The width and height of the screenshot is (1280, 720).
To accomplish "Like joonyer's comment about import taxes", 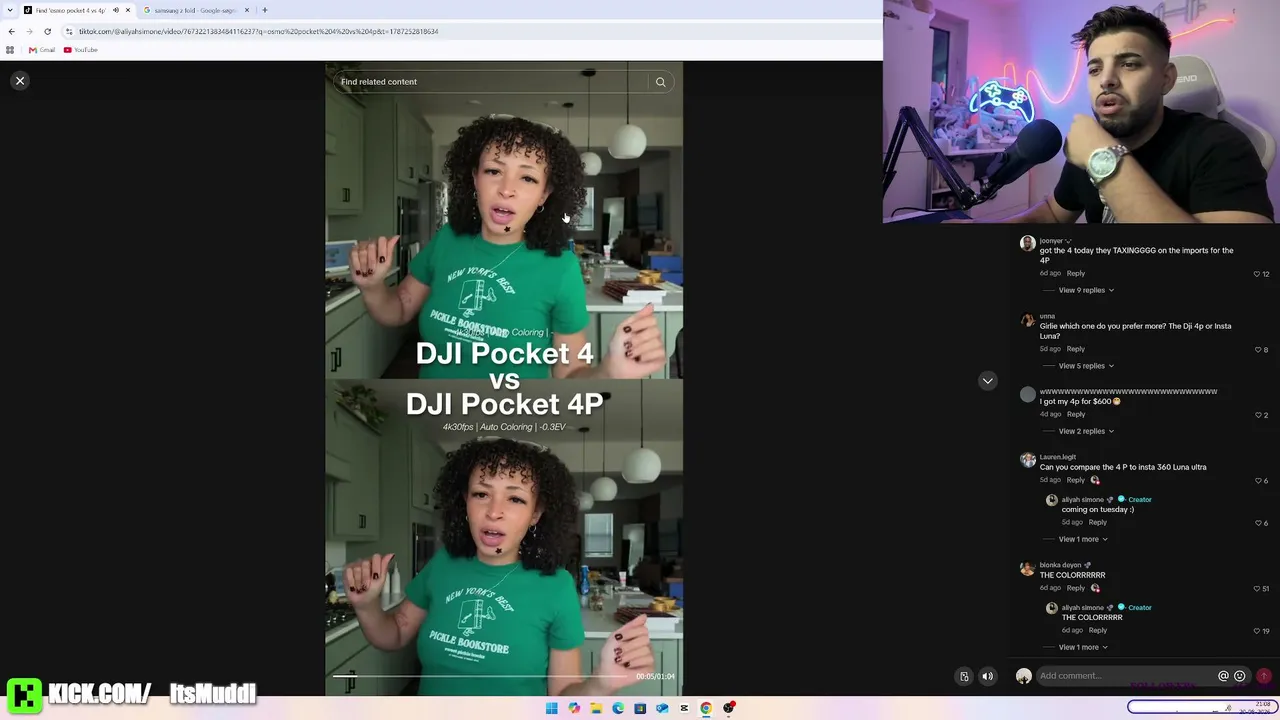I will (1257, 274).
